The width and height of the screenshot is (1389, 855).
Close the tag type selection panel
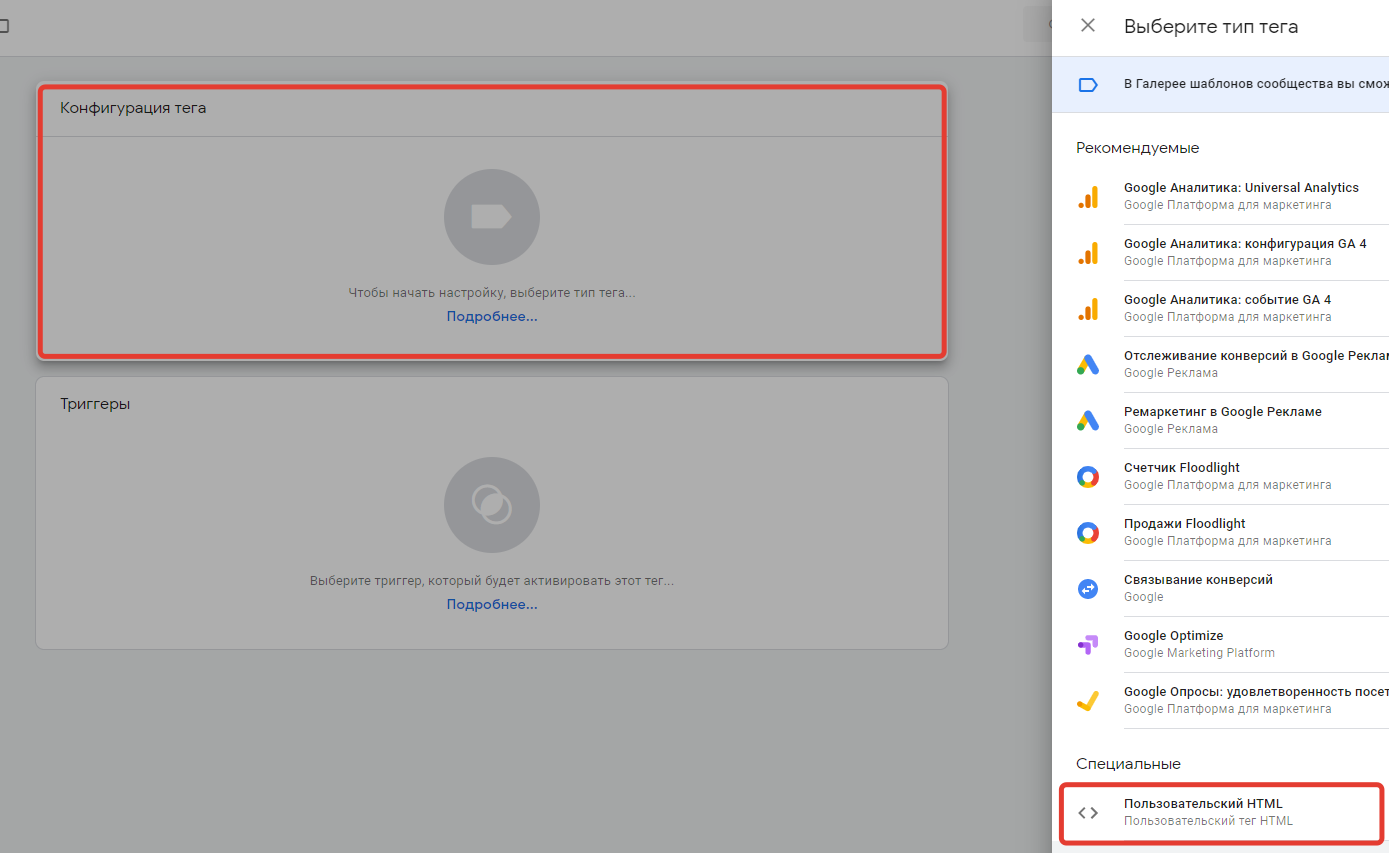(x=1088, y=26)
